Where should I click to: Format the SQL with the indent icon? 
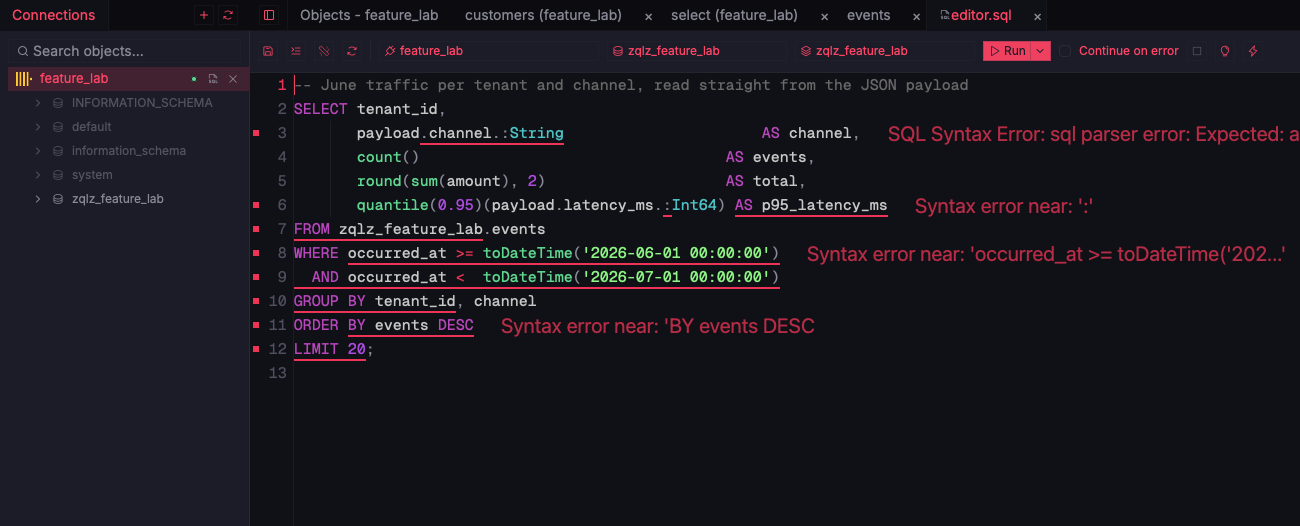pos(296,51)
